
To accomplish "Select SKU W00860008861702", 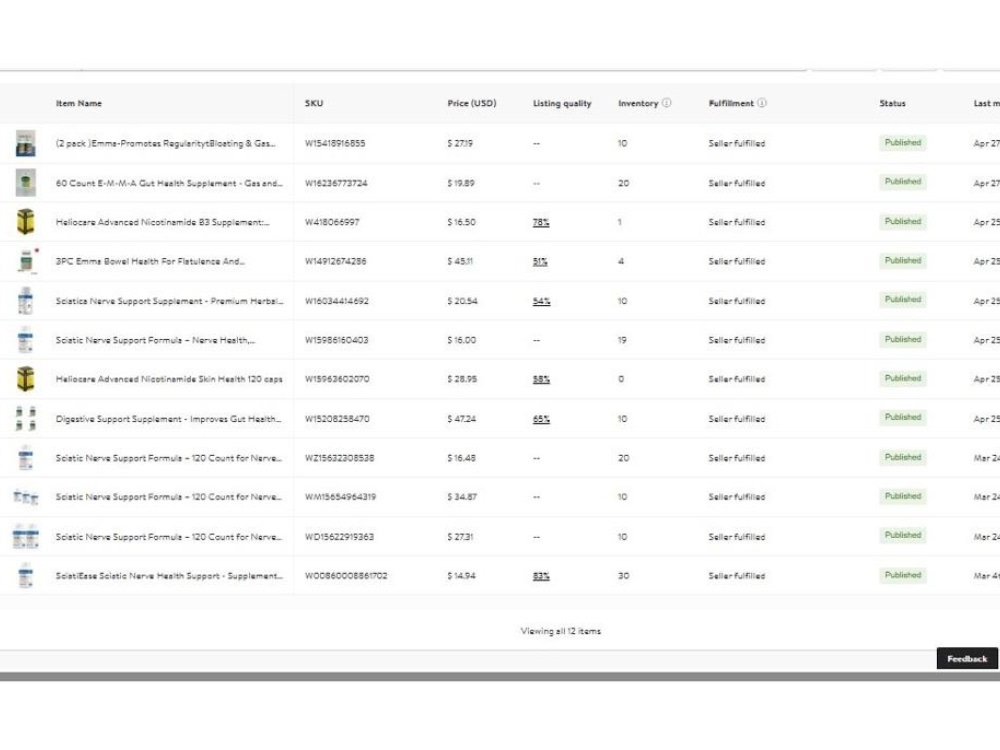I will [346, 576].
